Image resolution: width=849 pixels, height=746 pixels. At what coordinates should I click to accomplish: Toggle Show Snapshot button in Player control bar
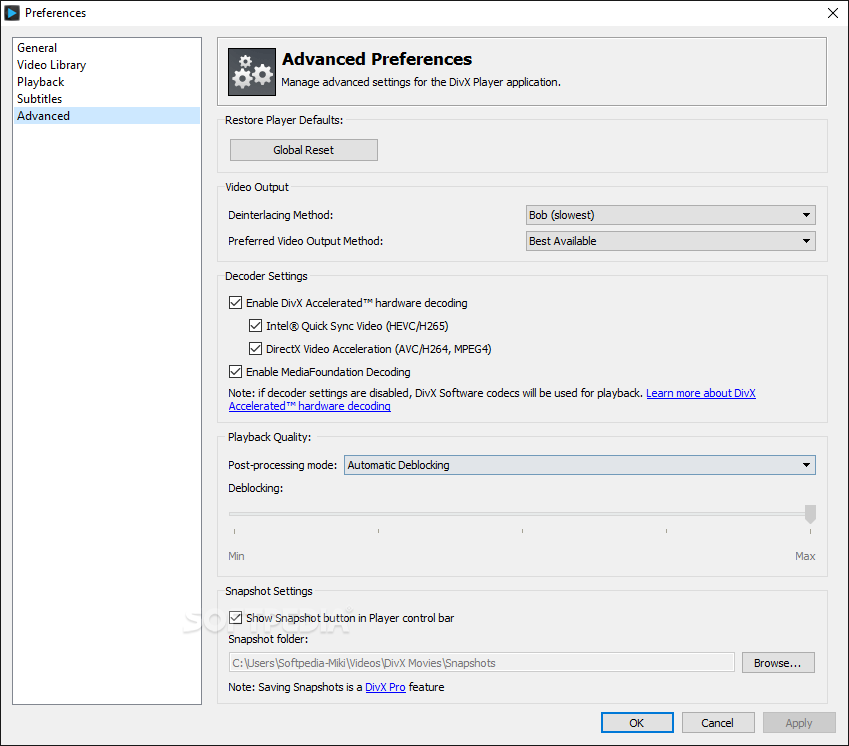(x=235, y=618)
